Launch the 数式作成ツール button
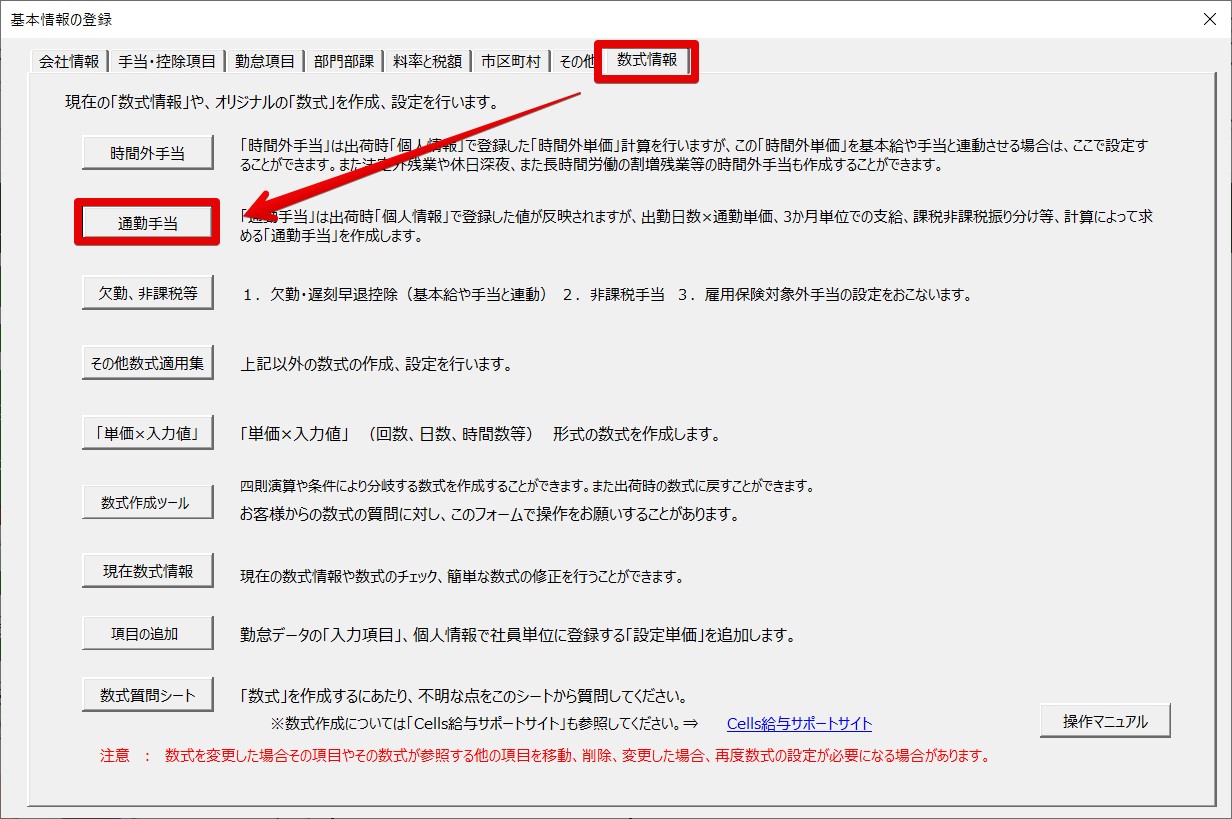This screenshot has width=1232, height=819. (148, 503)
